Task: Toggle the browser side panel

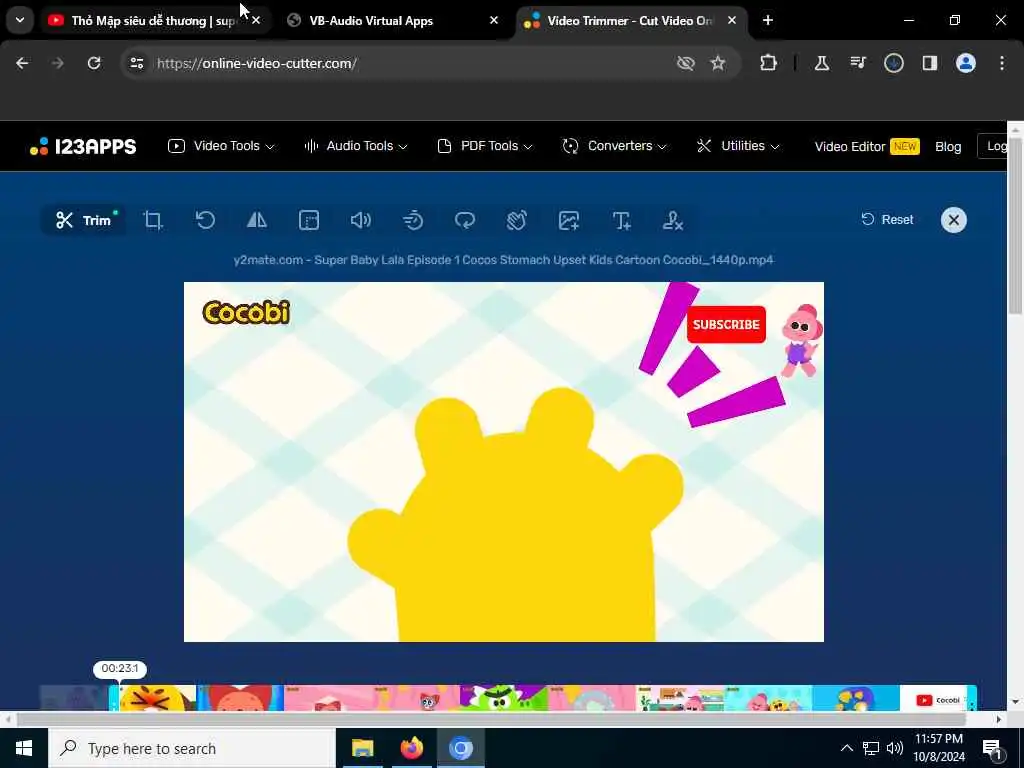Action: [x=930, y=63]
